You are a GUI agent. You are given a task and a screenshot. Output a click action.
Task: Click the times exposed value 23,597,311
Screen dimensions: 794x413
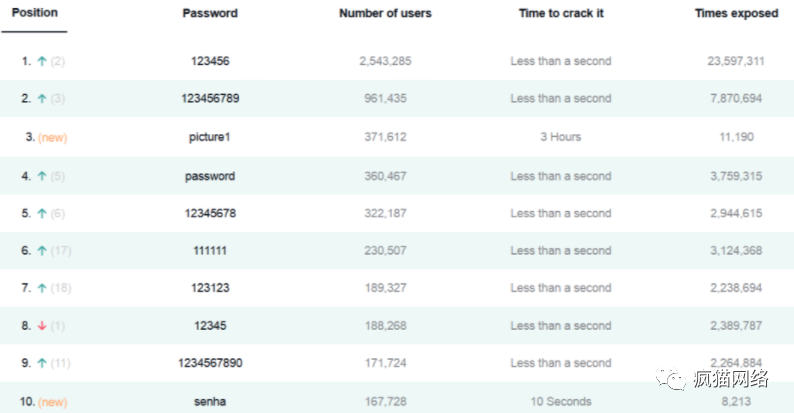pos(736,61)
